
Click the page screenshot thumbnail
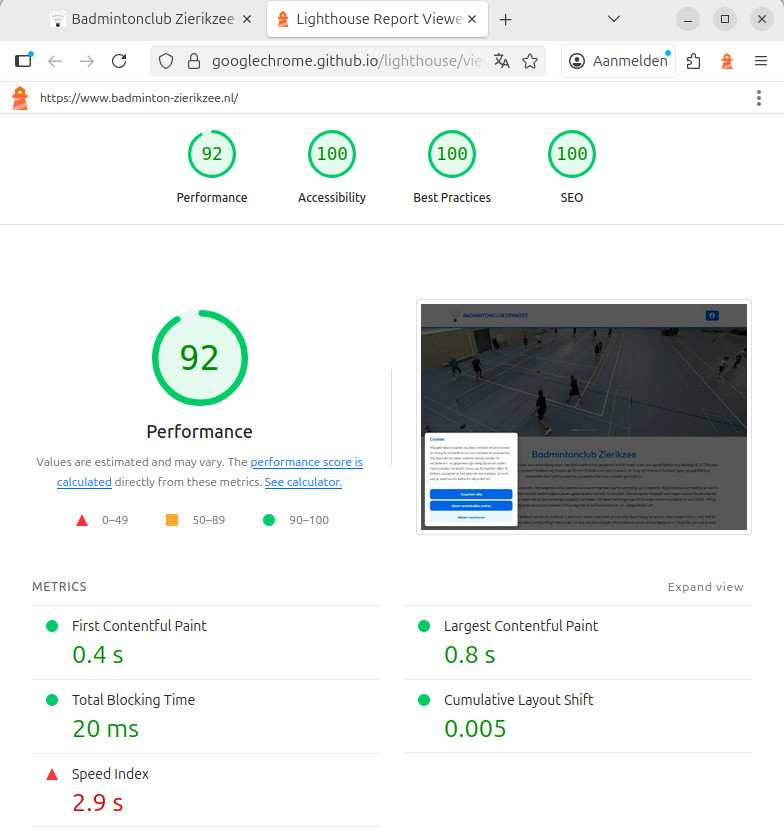pos(584,417)
